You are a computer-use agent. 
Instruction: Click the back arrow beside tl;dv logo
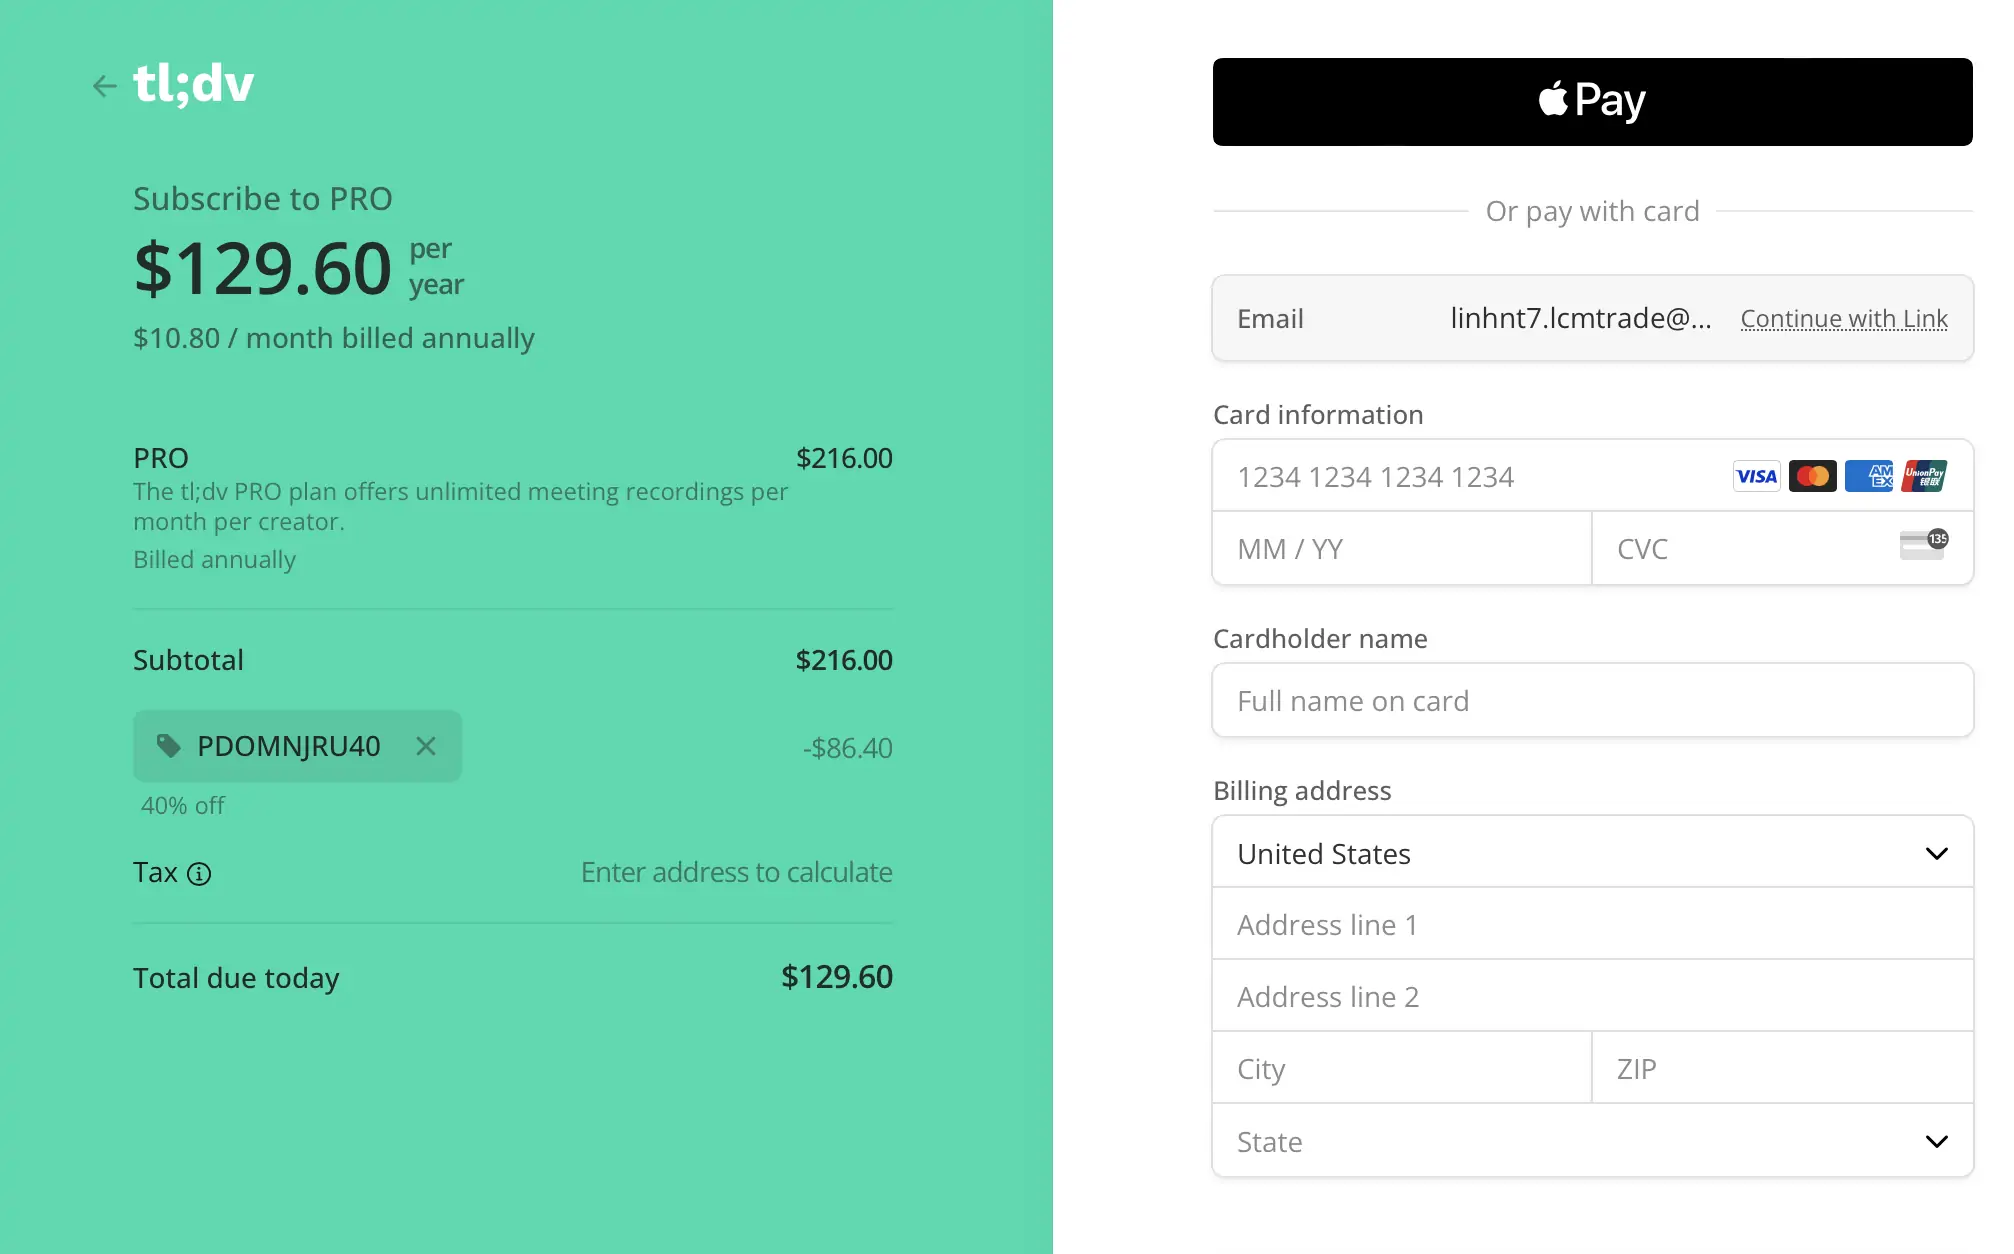[104, 86]
